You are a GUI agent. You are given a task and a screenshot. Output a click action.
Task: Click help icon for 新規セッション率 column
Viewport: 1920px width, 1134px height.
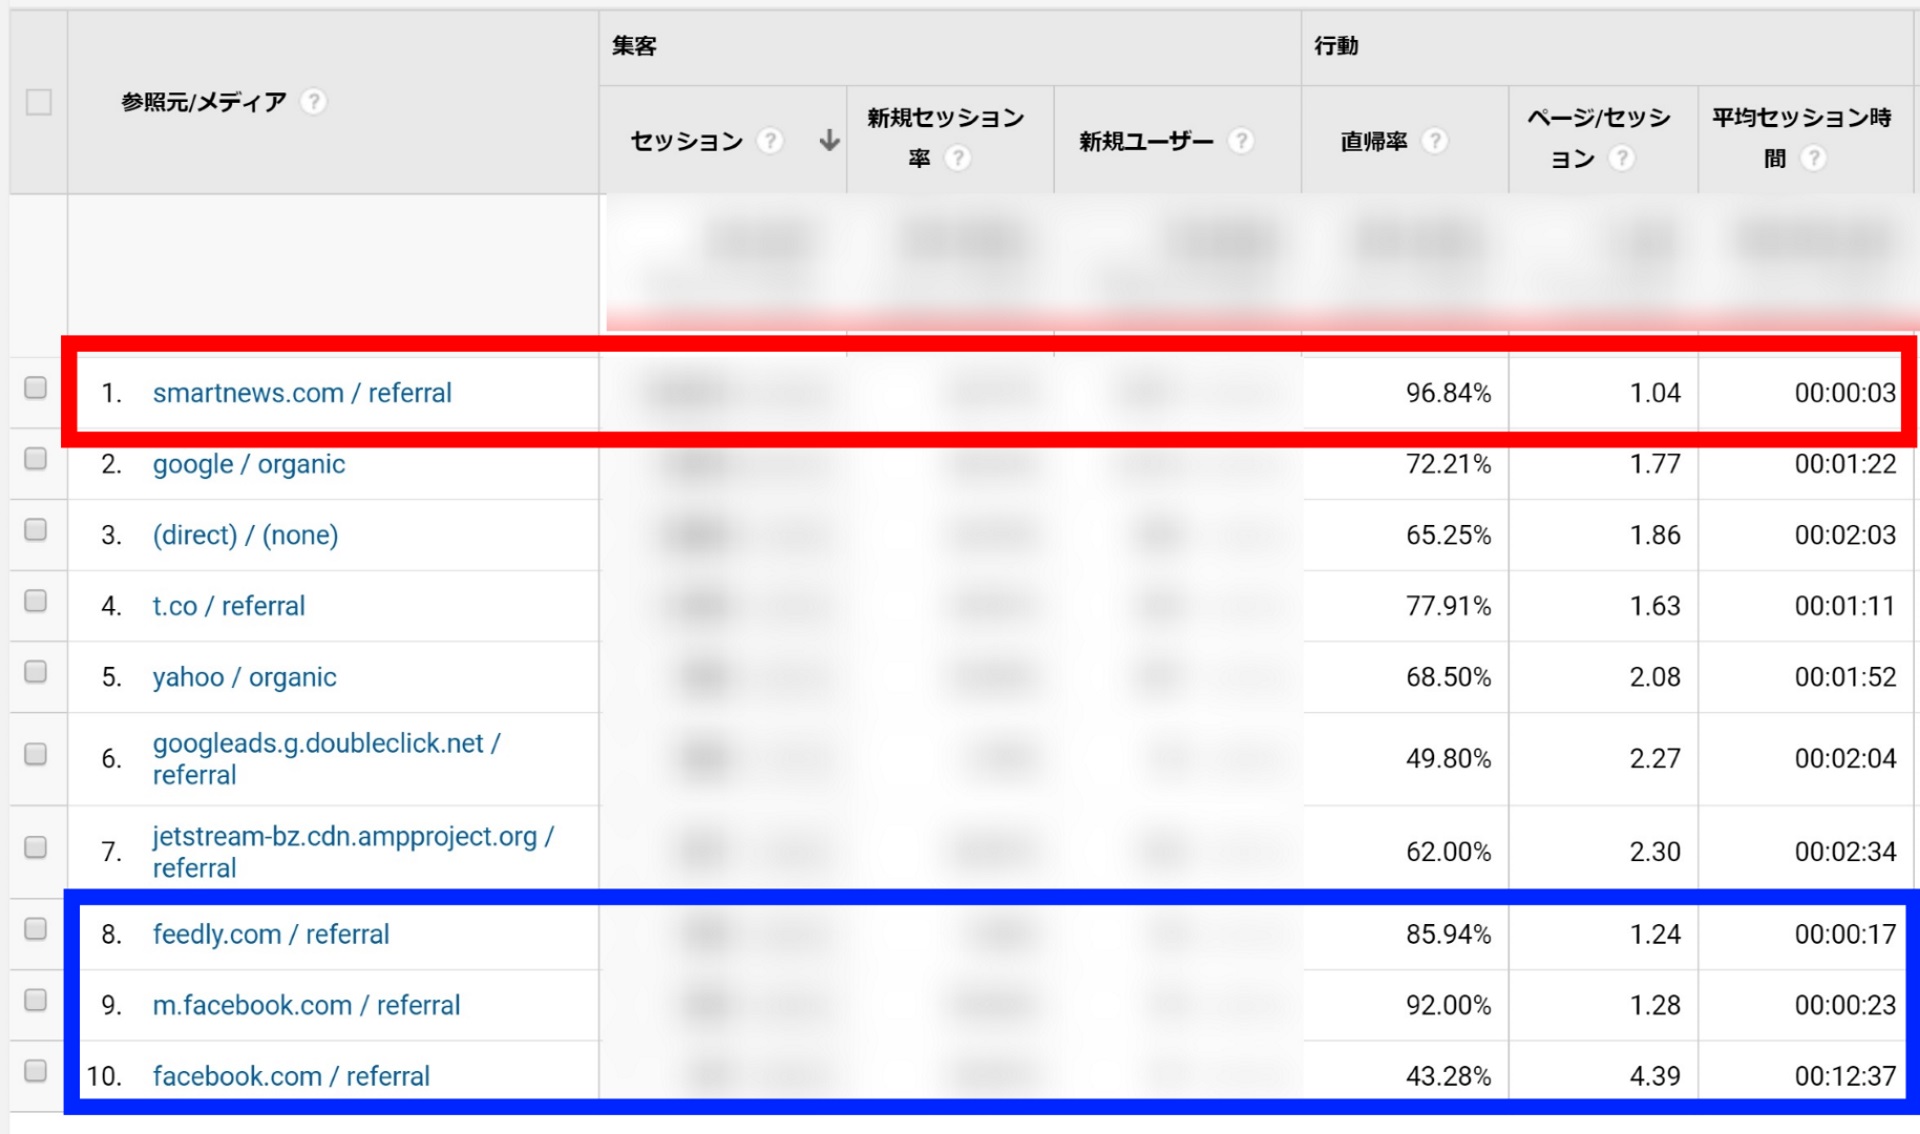click(957, 158)
